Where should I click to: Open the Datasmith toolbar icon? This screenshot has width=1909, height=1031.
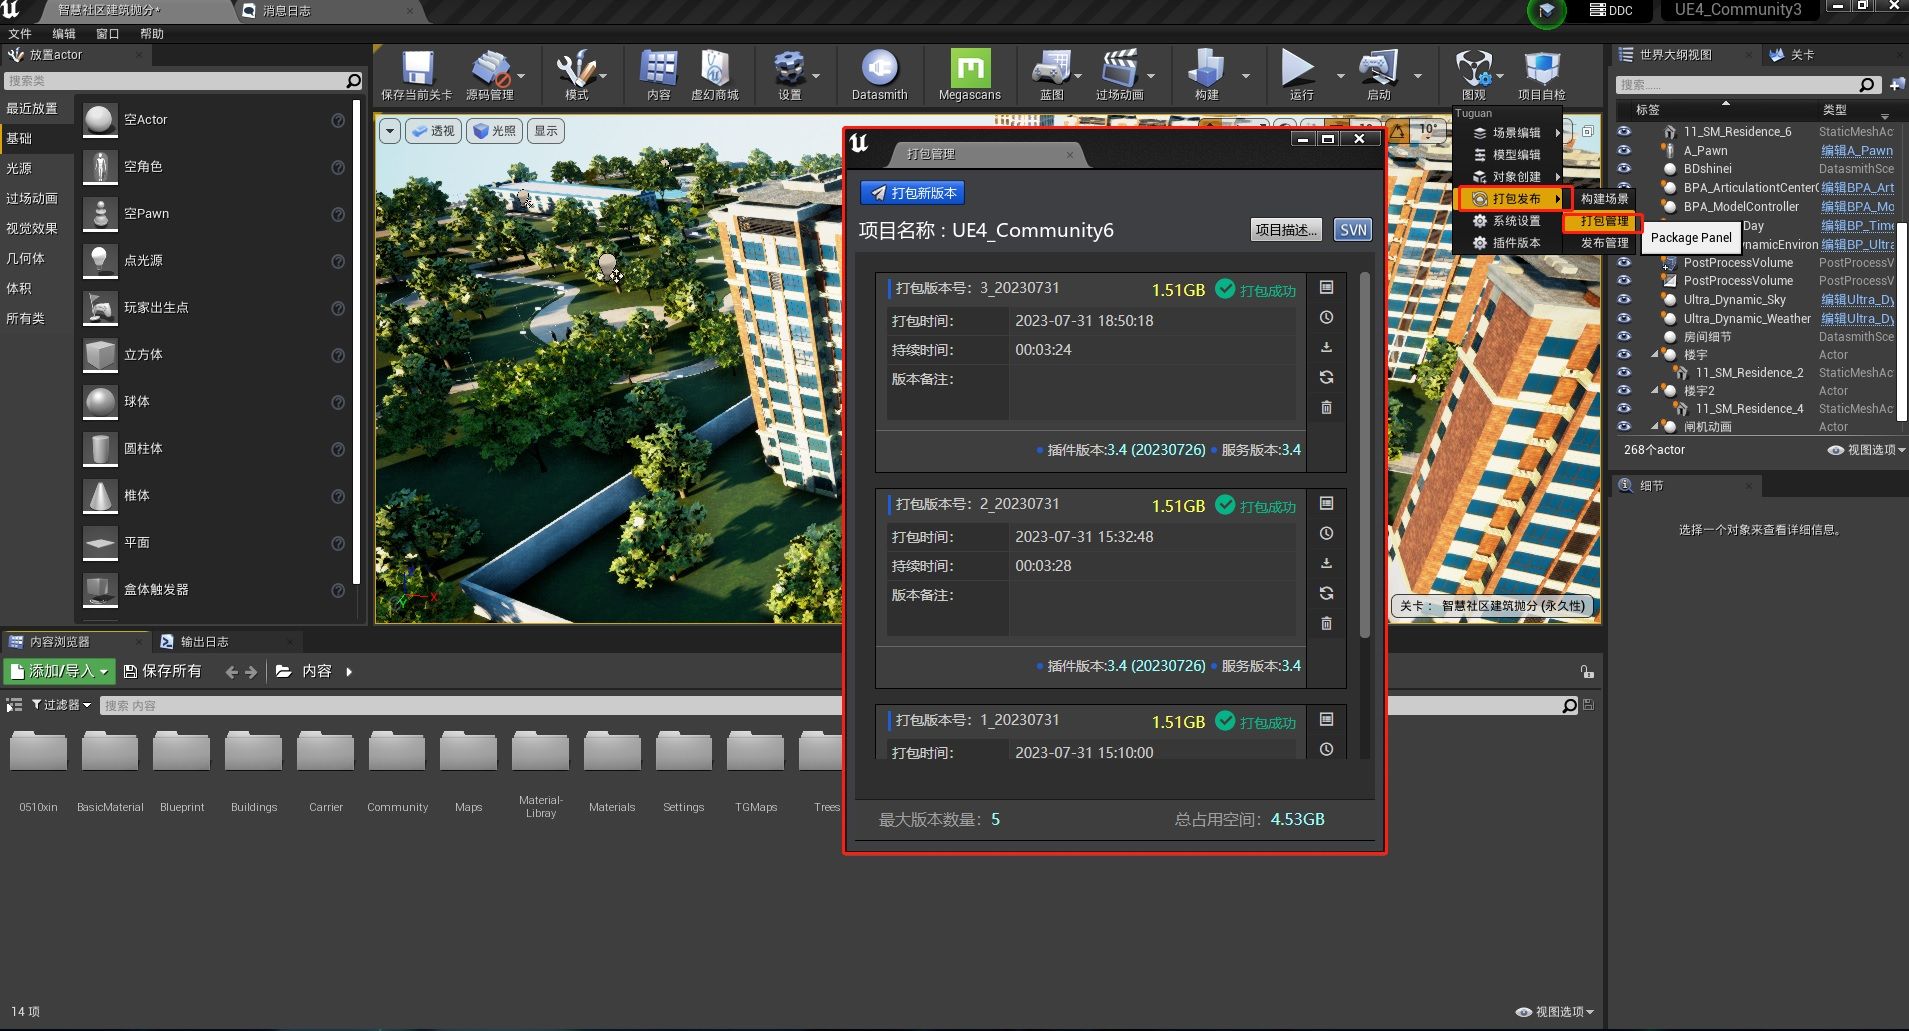click(879, 68)
